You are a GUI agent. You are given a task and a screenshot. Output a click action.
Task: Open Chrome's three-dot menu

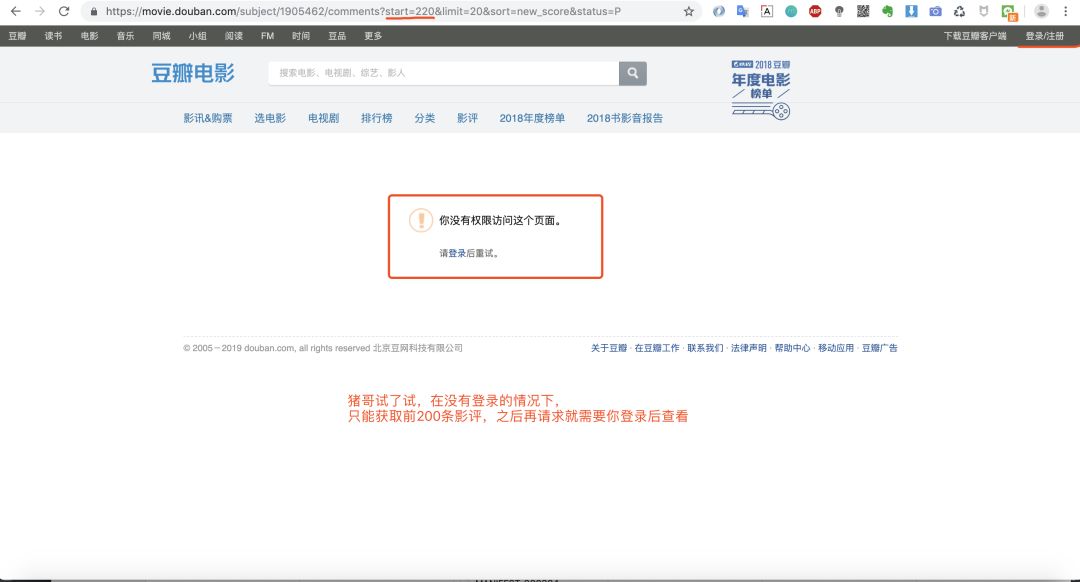(x=1066, y=11)
